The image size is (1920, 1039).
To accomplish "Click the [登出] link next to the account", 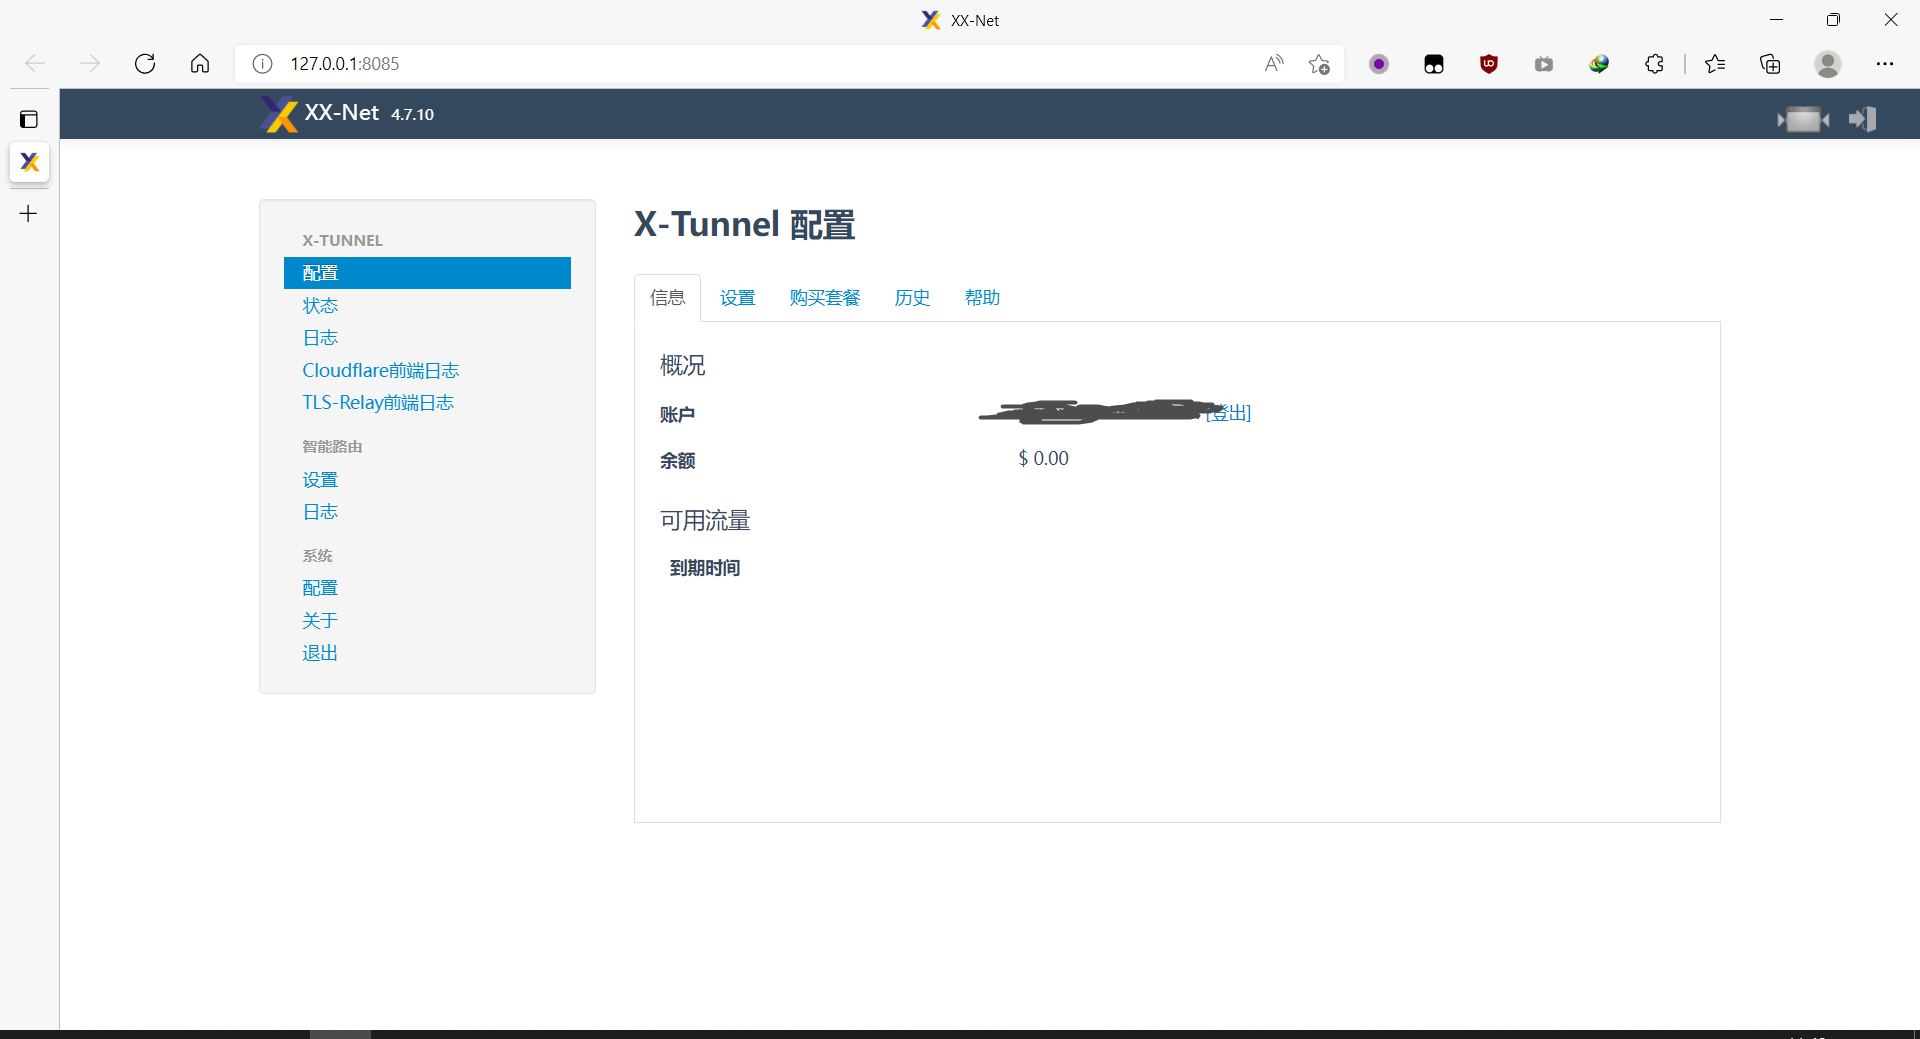I will pos(1229,412).
